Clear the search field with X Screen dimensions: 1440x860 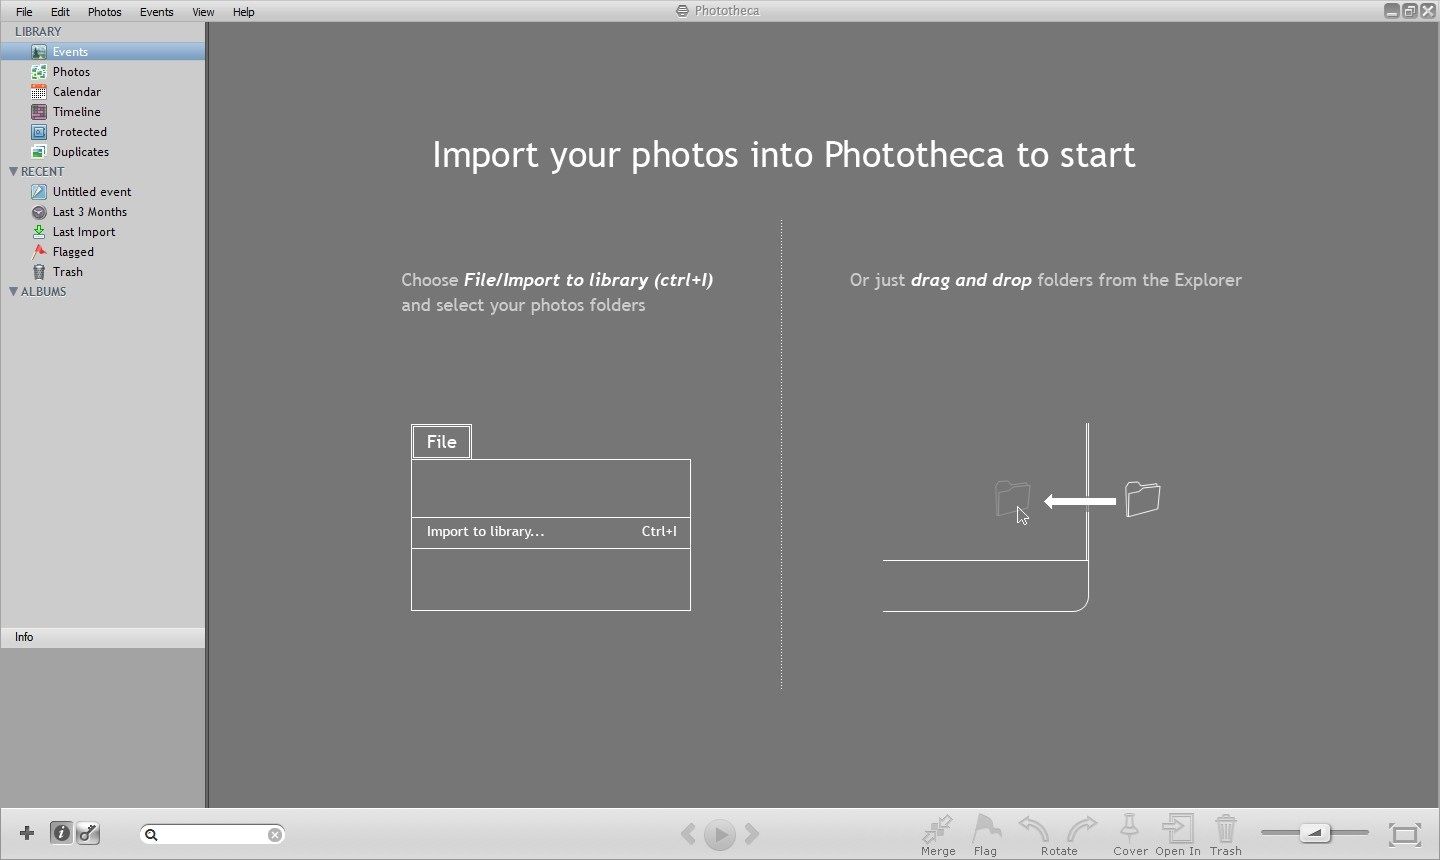click(275, 835)
